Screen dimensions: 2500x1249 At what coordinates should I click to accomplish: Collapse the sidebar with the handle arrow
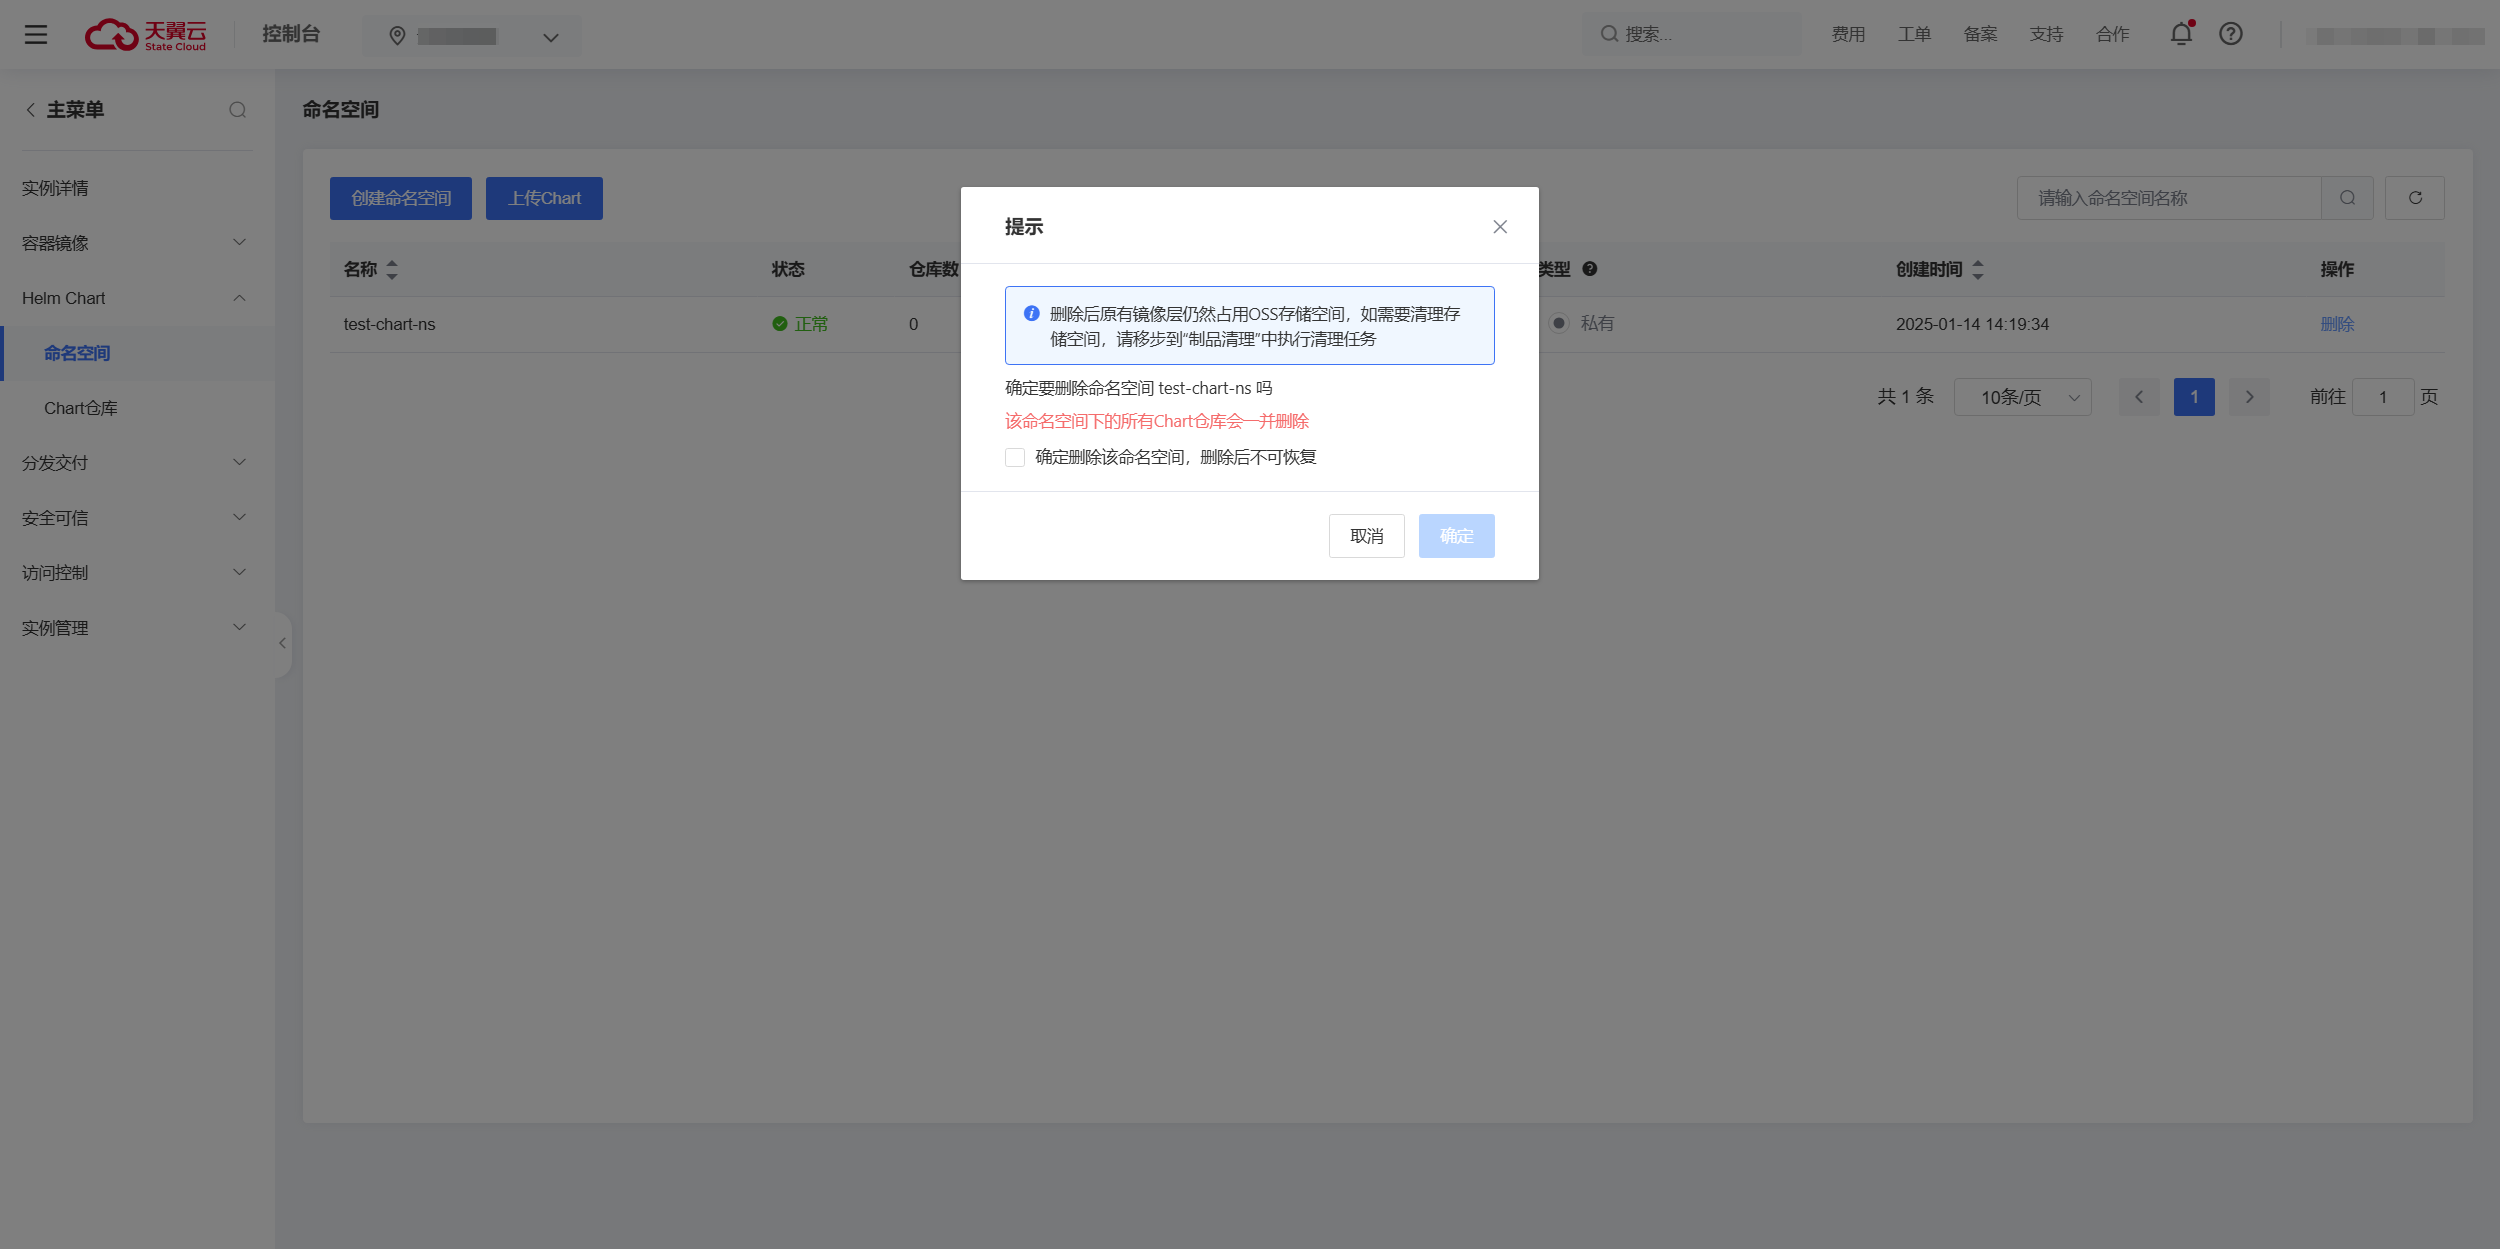pos(282,643)
